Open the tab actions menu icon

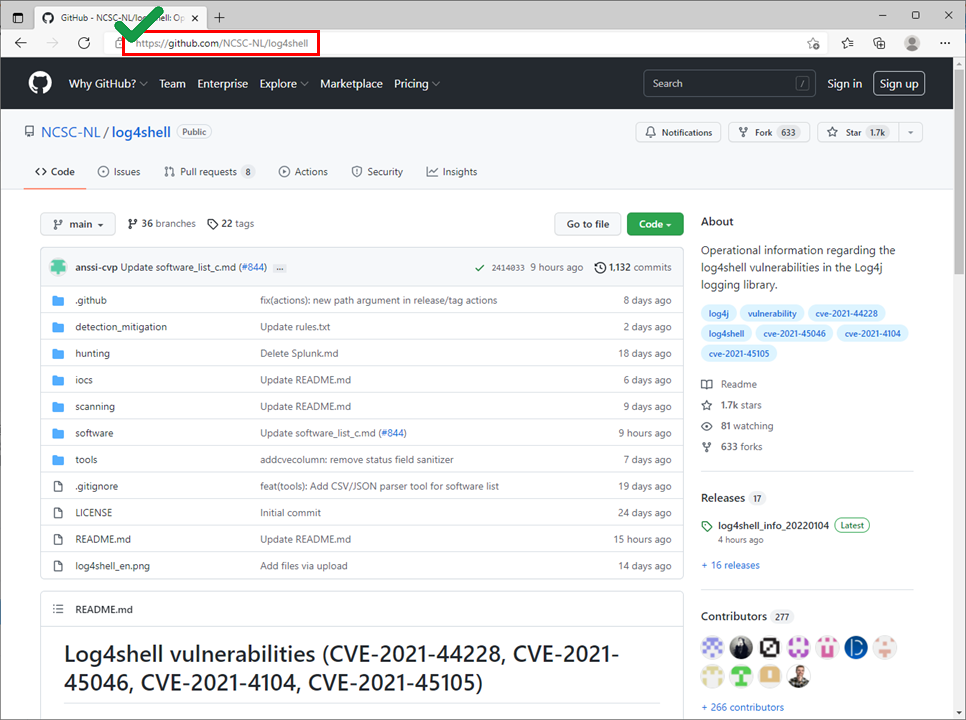coord(18,18)
